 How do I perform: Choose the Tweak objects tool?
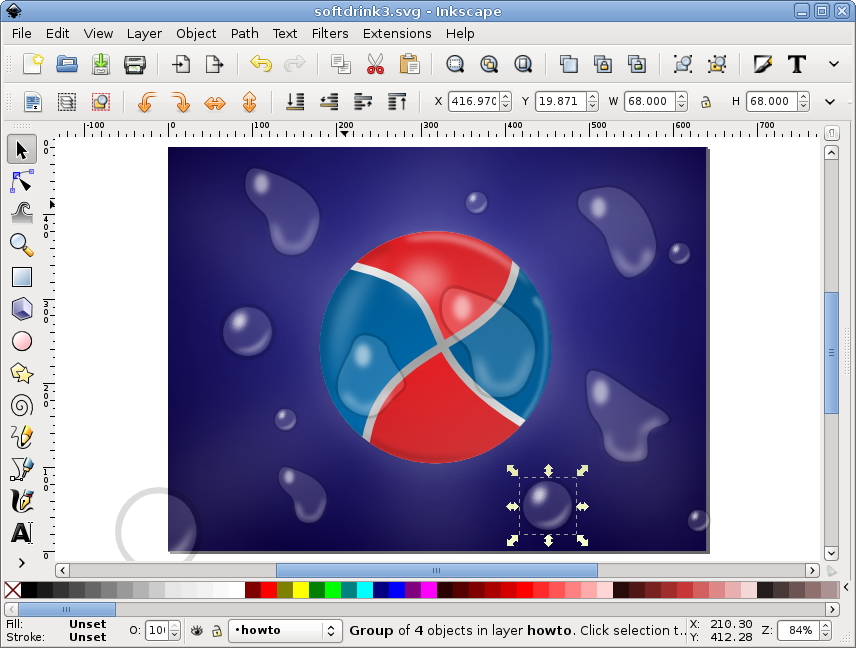coord(22,213)
